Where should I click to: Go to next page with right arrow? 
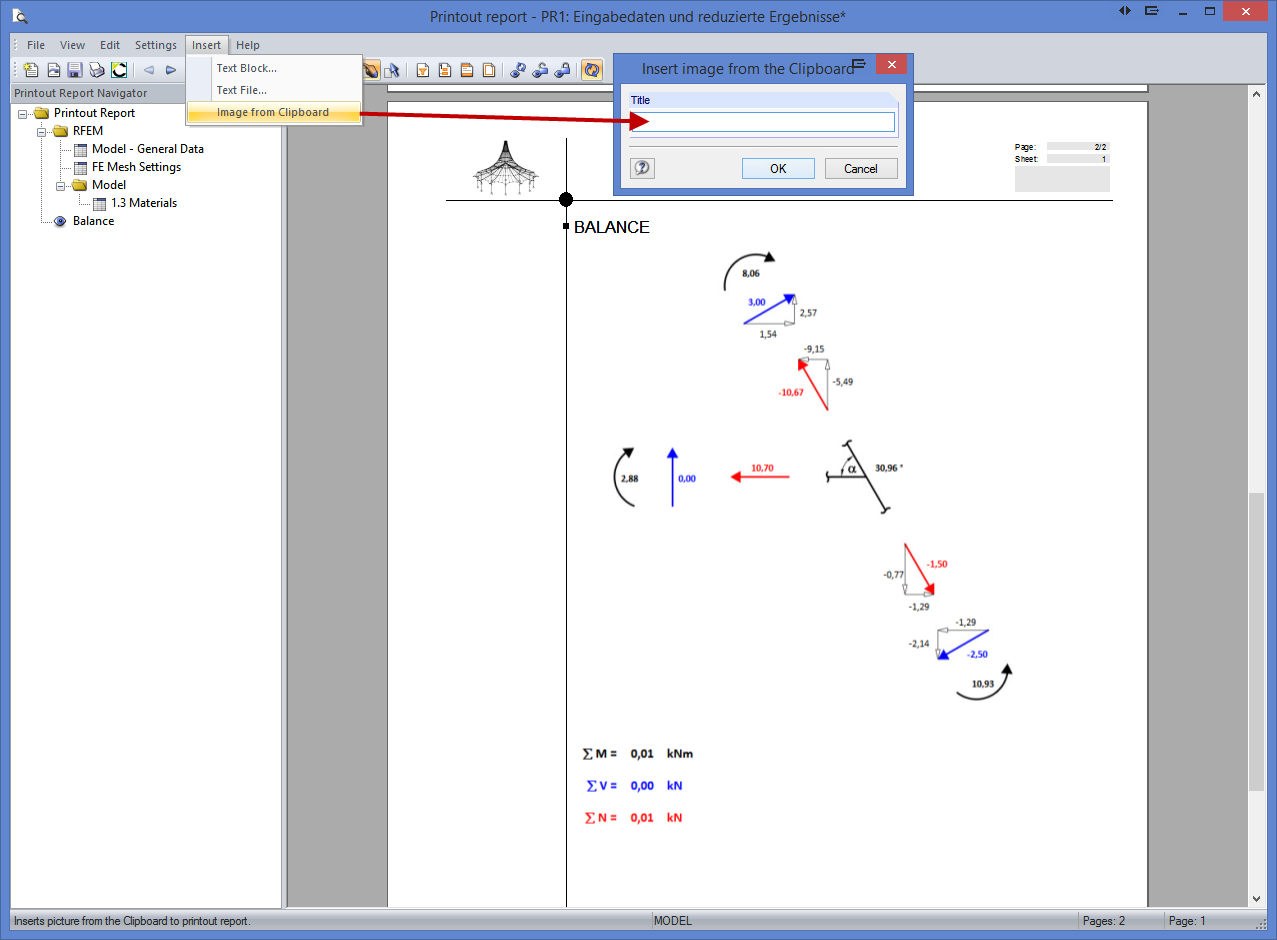point(171,70)
